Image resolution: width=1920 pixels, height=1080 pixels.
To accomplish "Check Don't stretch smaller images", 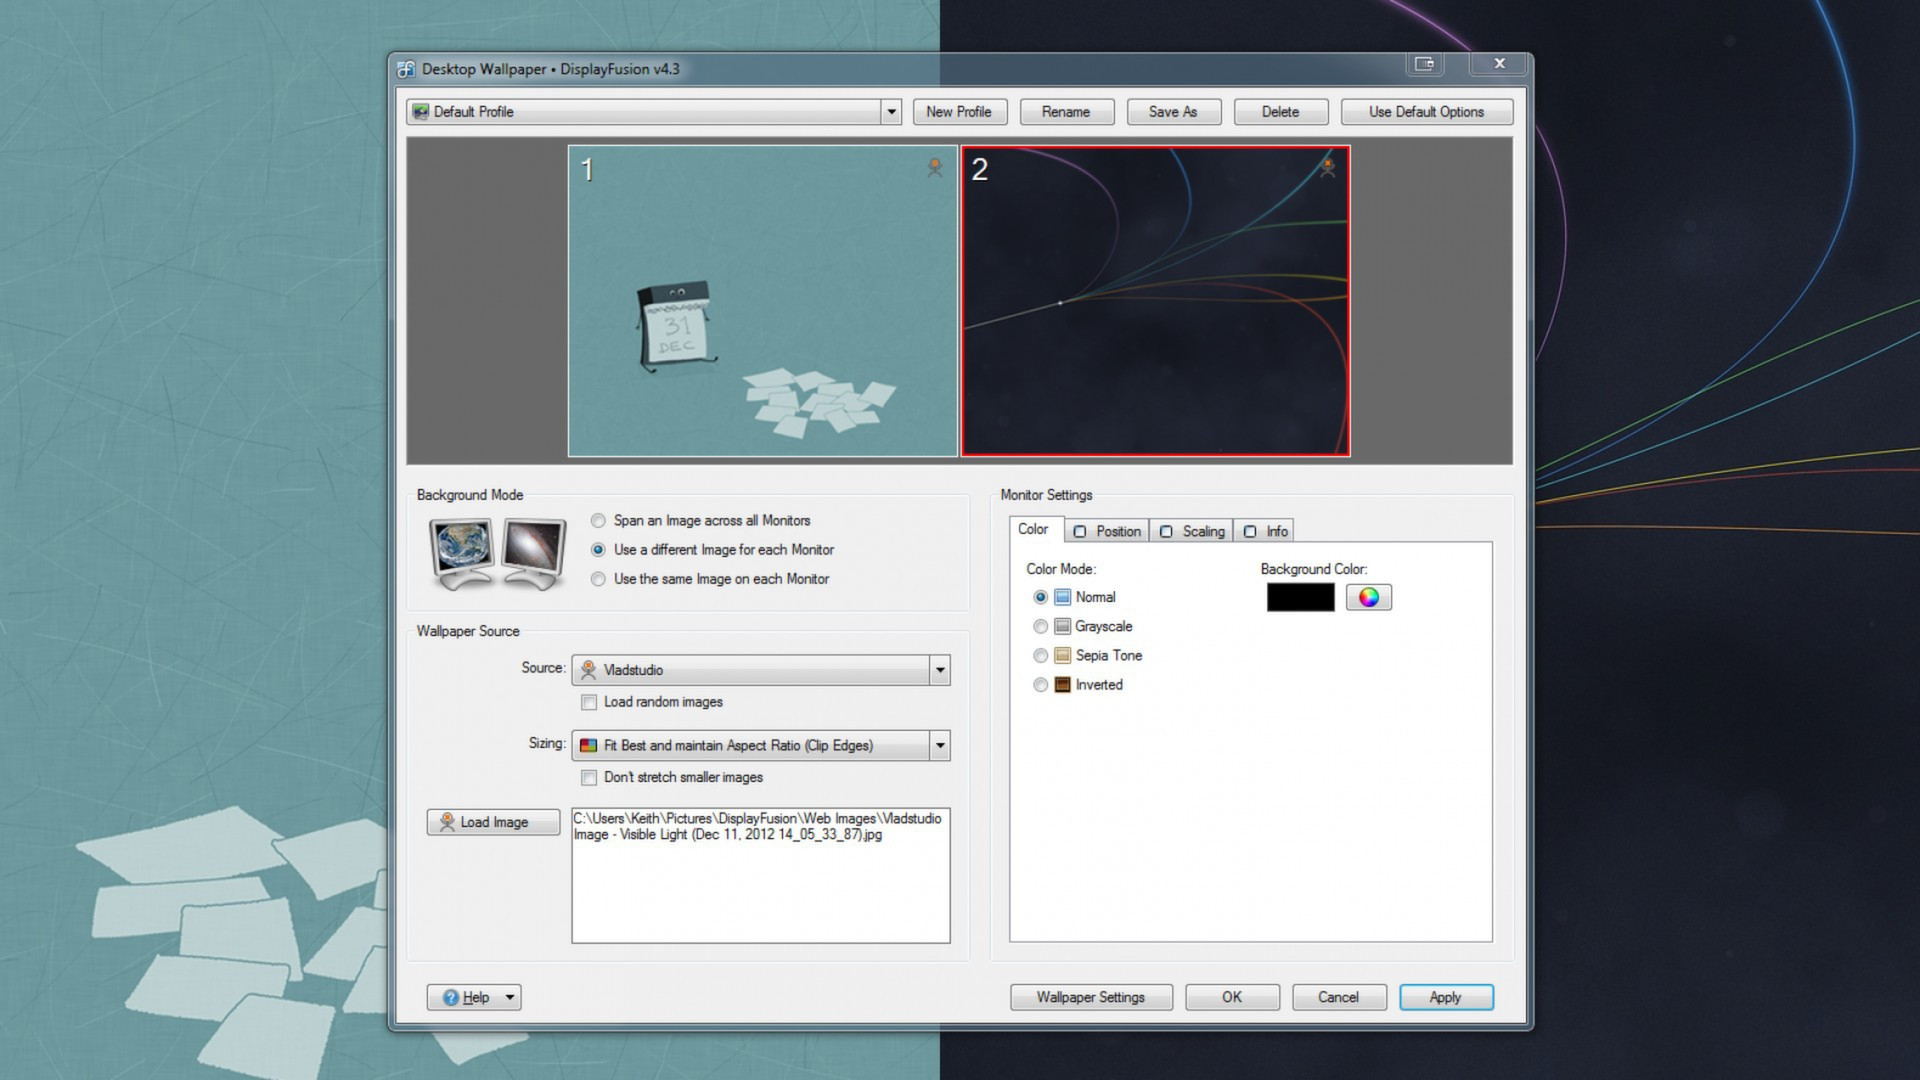I will (x=589, y=777).
